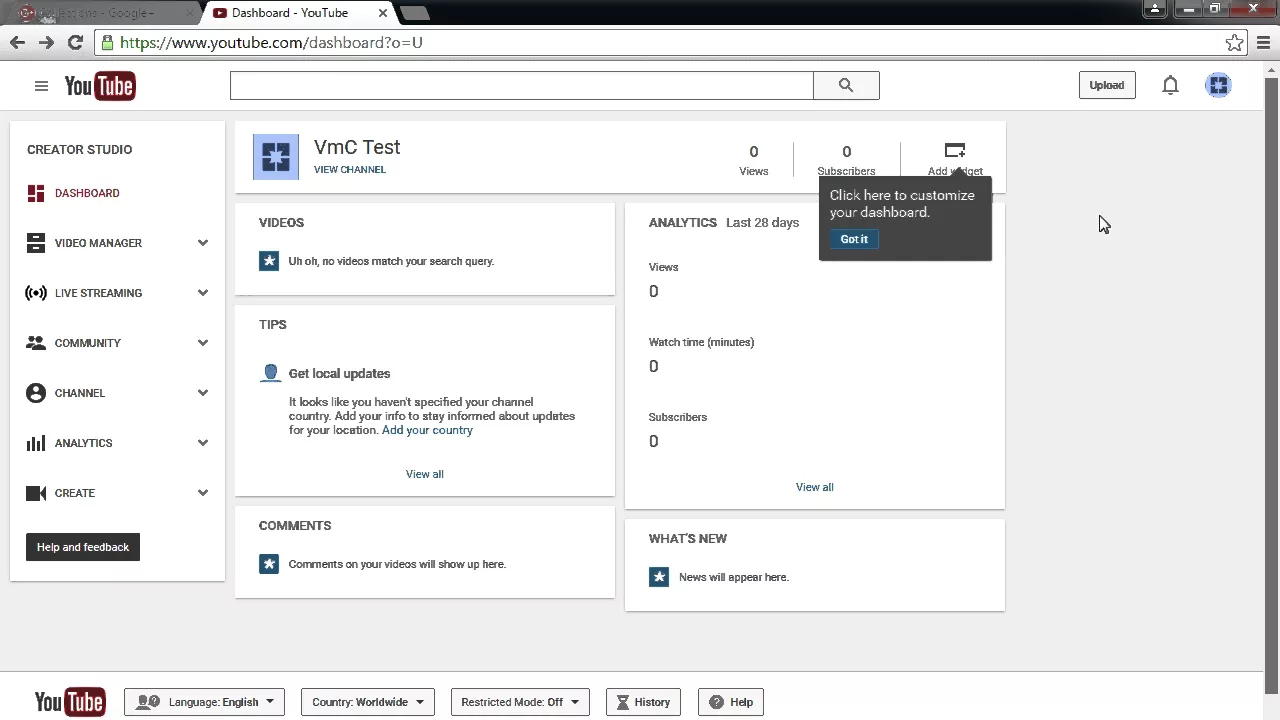Click star icon in Videos panel
Viewport: 1280px width, 720px height.
click(269, 261)
